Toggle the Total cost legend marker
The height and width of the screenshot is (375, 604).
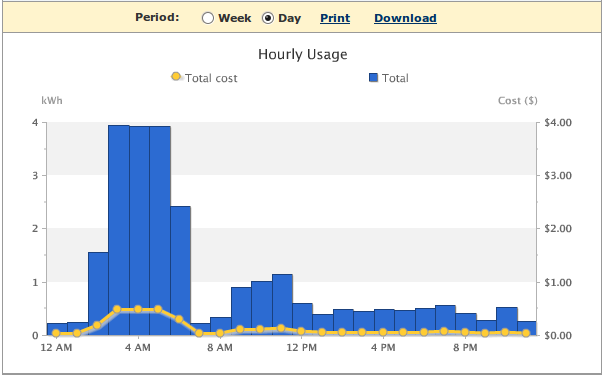pyautogui.click(x=176, y=77)
